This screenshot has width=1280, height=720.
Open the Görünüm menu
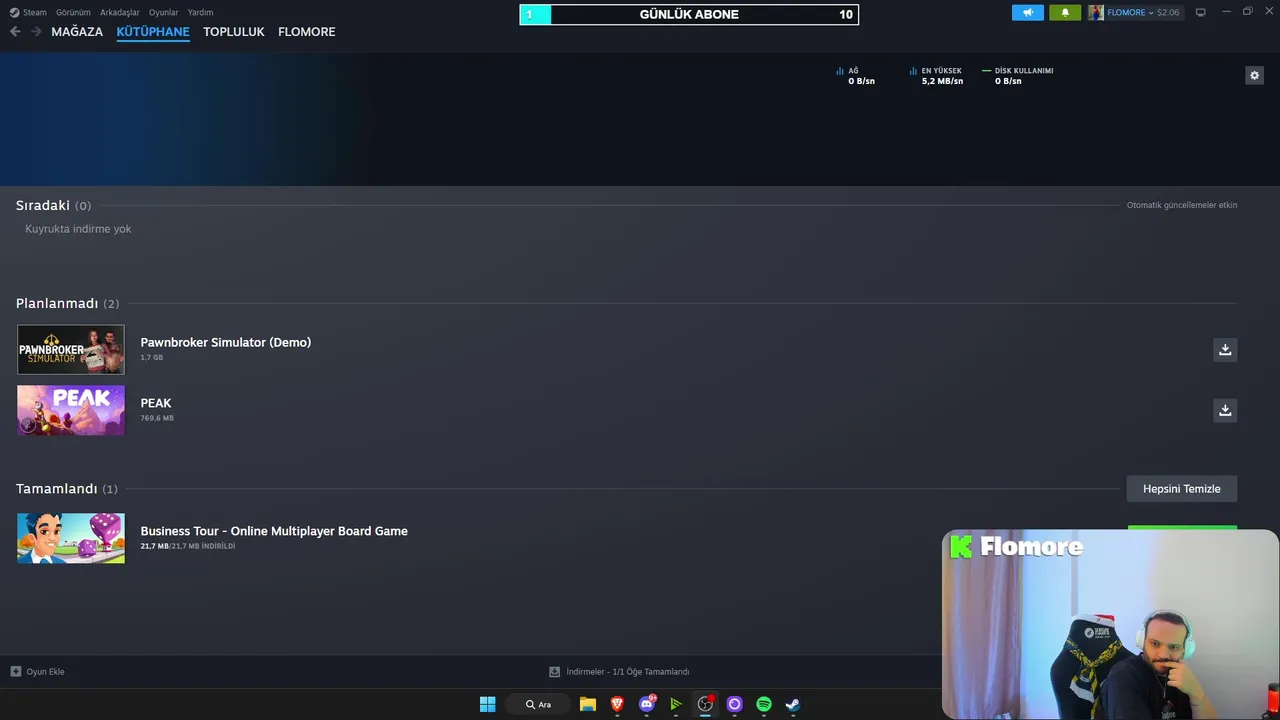pyautogui.click(x=73, y=13)
